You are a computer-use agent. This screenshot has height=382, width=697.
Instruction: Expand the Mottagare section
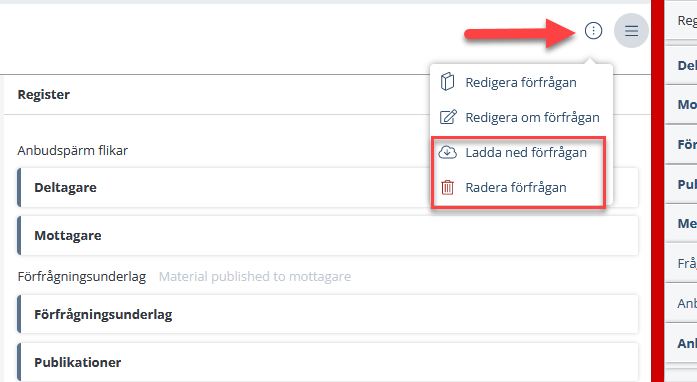pyautogui.click(x=328, y=235)
